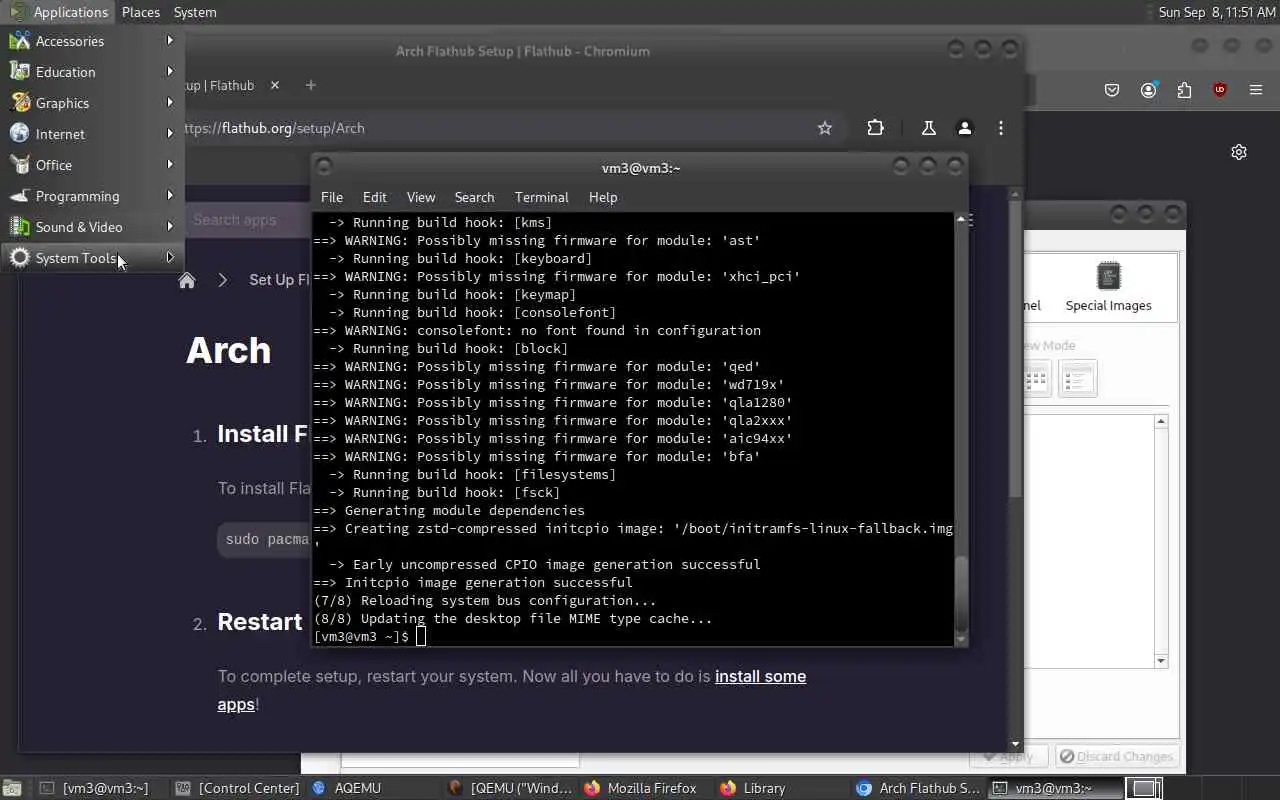Viewport: 1280px width, 800px height.
Task: Switch to Control Center in taskbar
Action: 238,788
